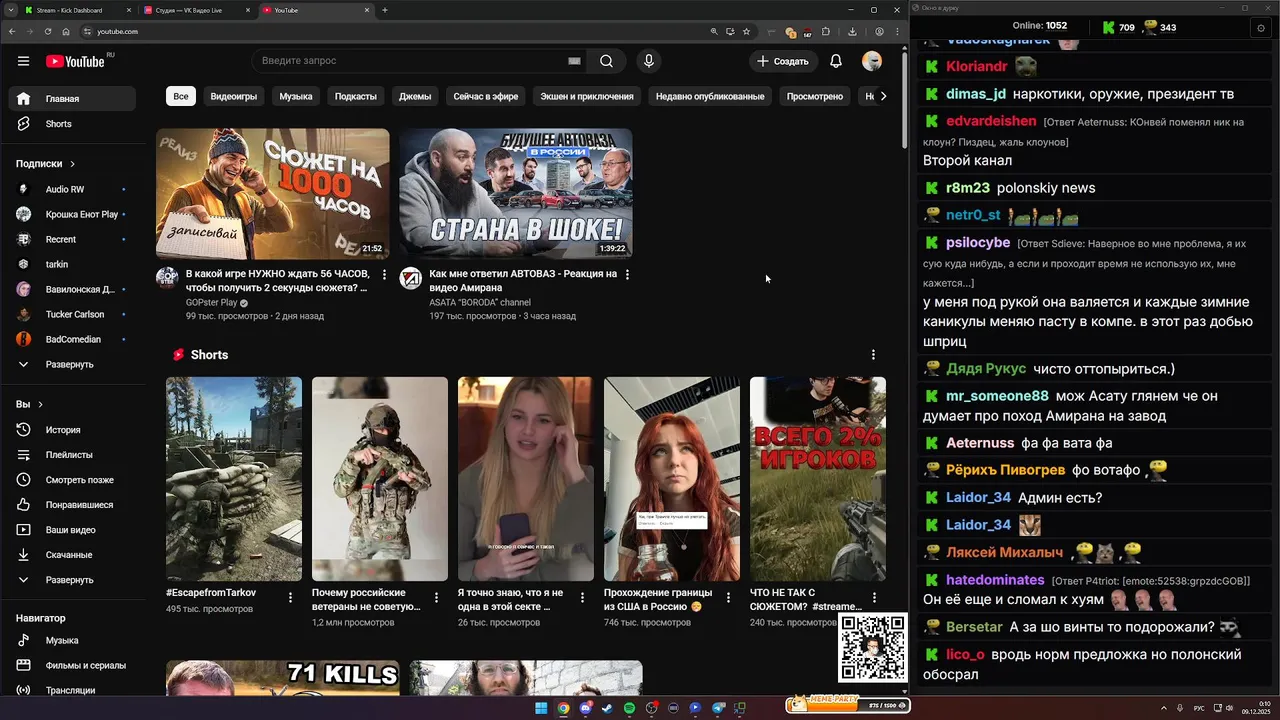1280x720 pixels.
Task: Open История in the sidebar
Action: click(72, 430)
